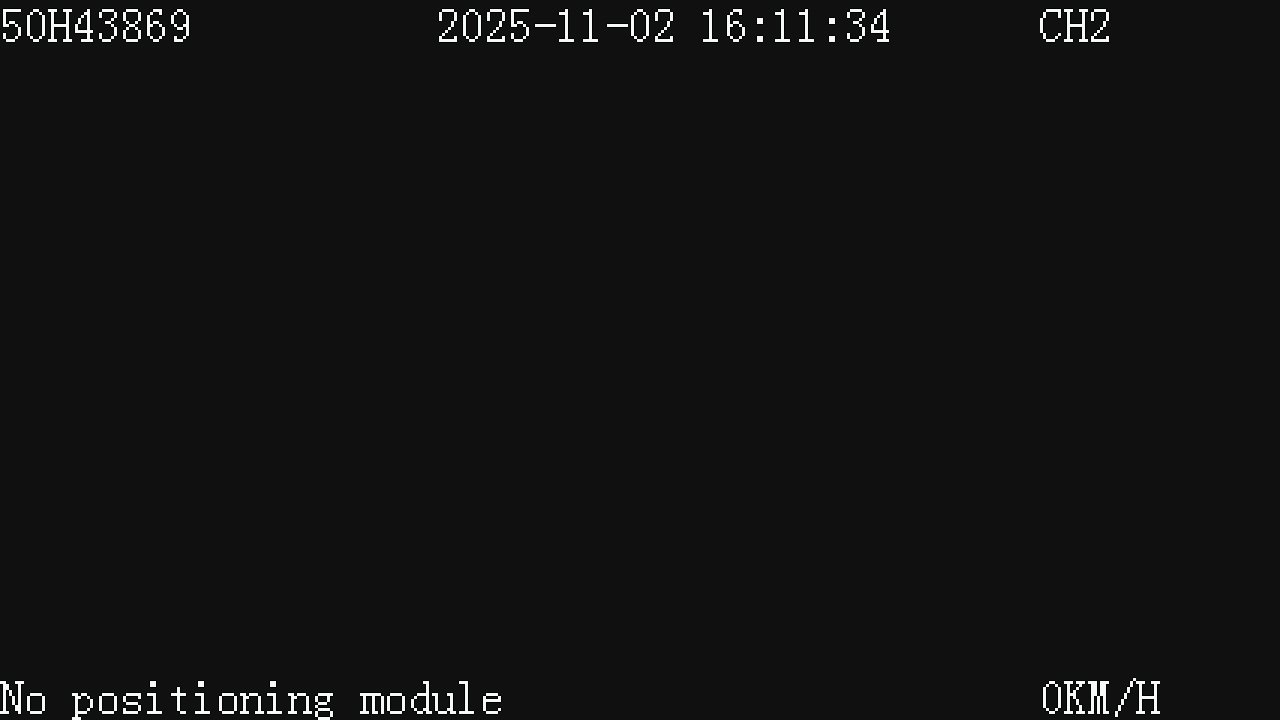The width and height of the screenshot is (1280, 720).
Task: Click the word module in status text
Action: pos(431,699)
